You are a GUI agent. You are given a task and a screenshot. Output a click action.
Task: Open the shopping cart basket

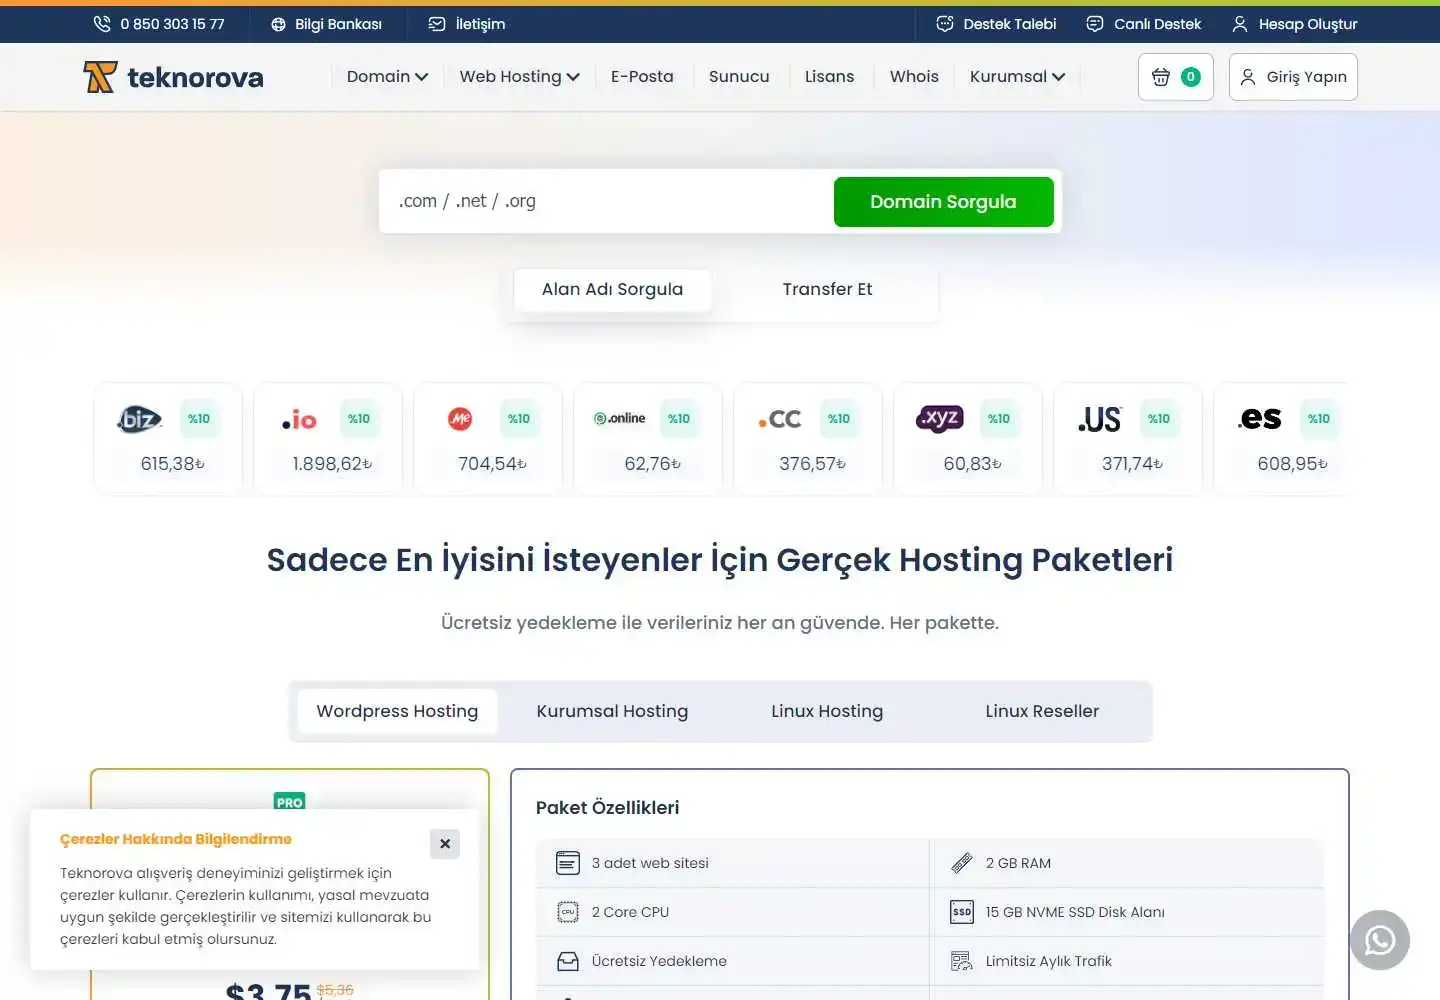click(1176, 77)
